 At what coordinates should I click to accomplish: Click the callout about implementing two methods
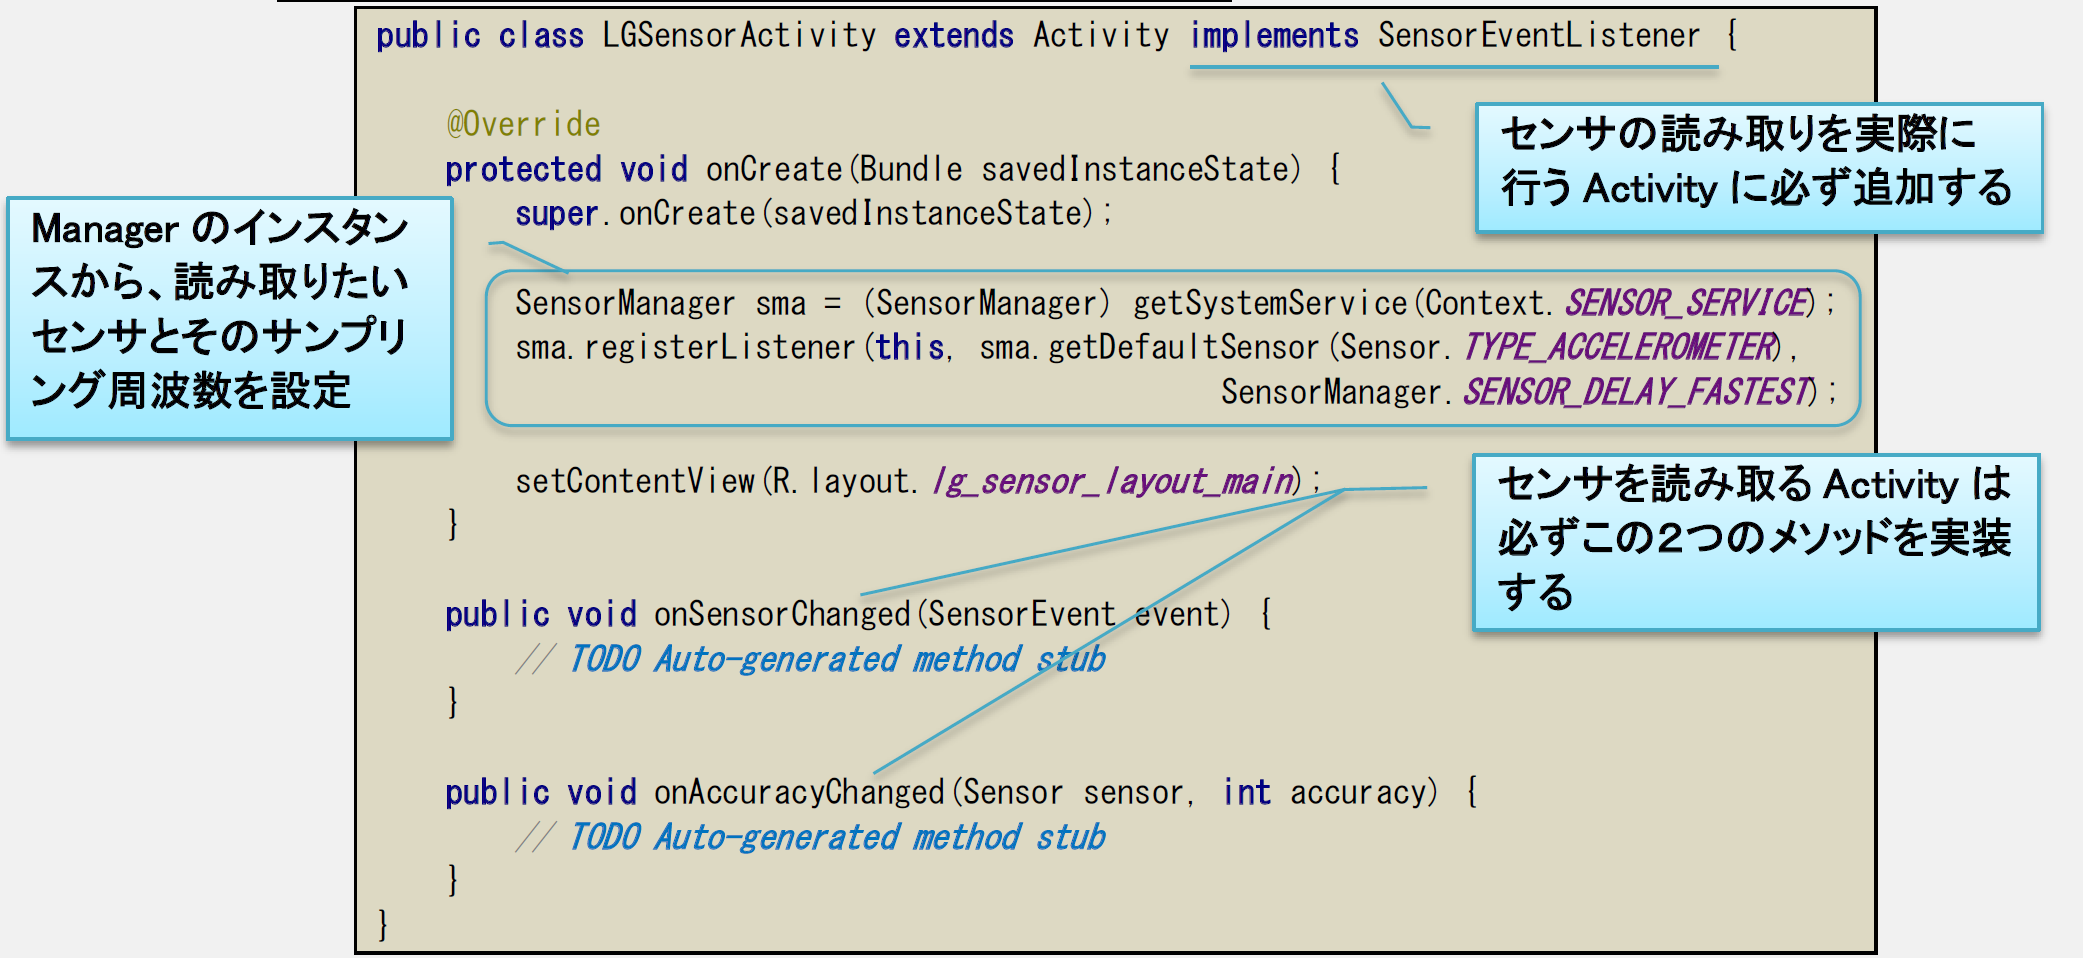point(1756,542)
